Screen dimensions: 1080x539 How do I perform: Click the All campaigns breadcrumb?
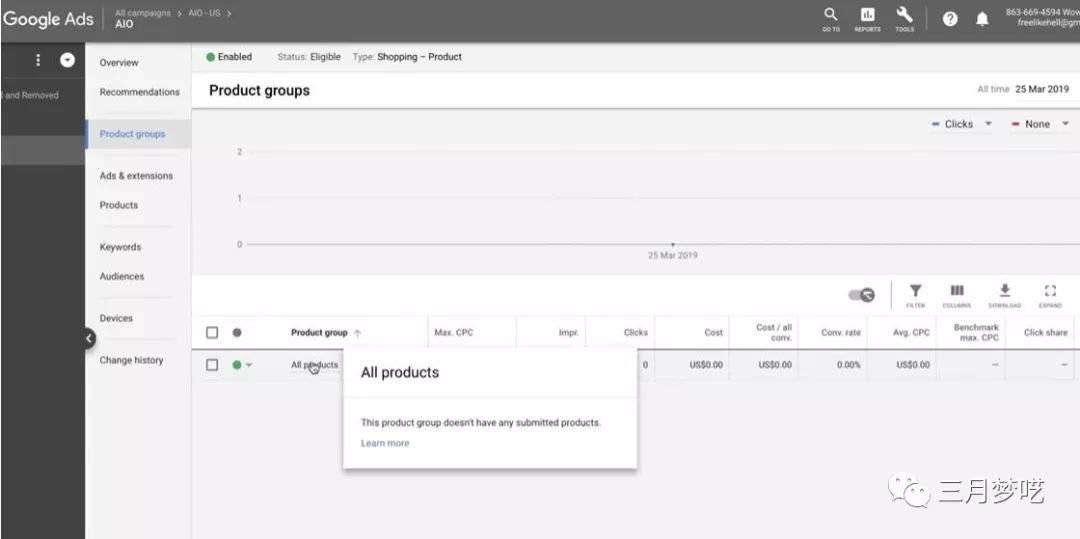[142, 13]
